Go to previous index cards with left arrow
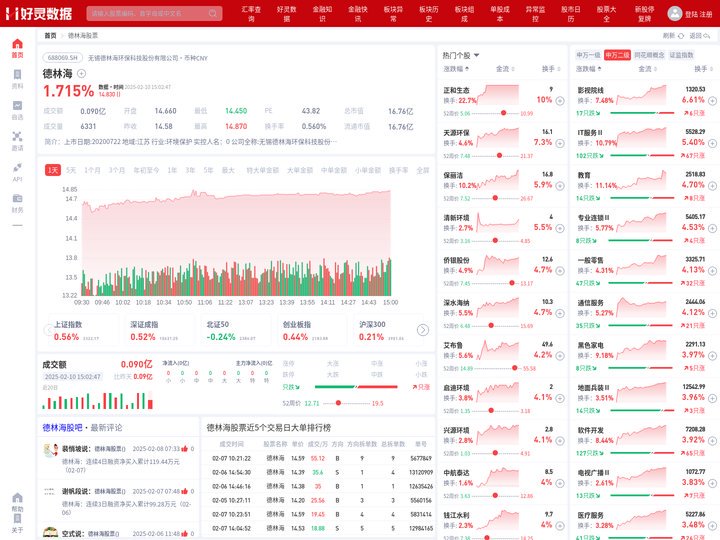This screenshot has width=720, height=540. coord(49,330)
